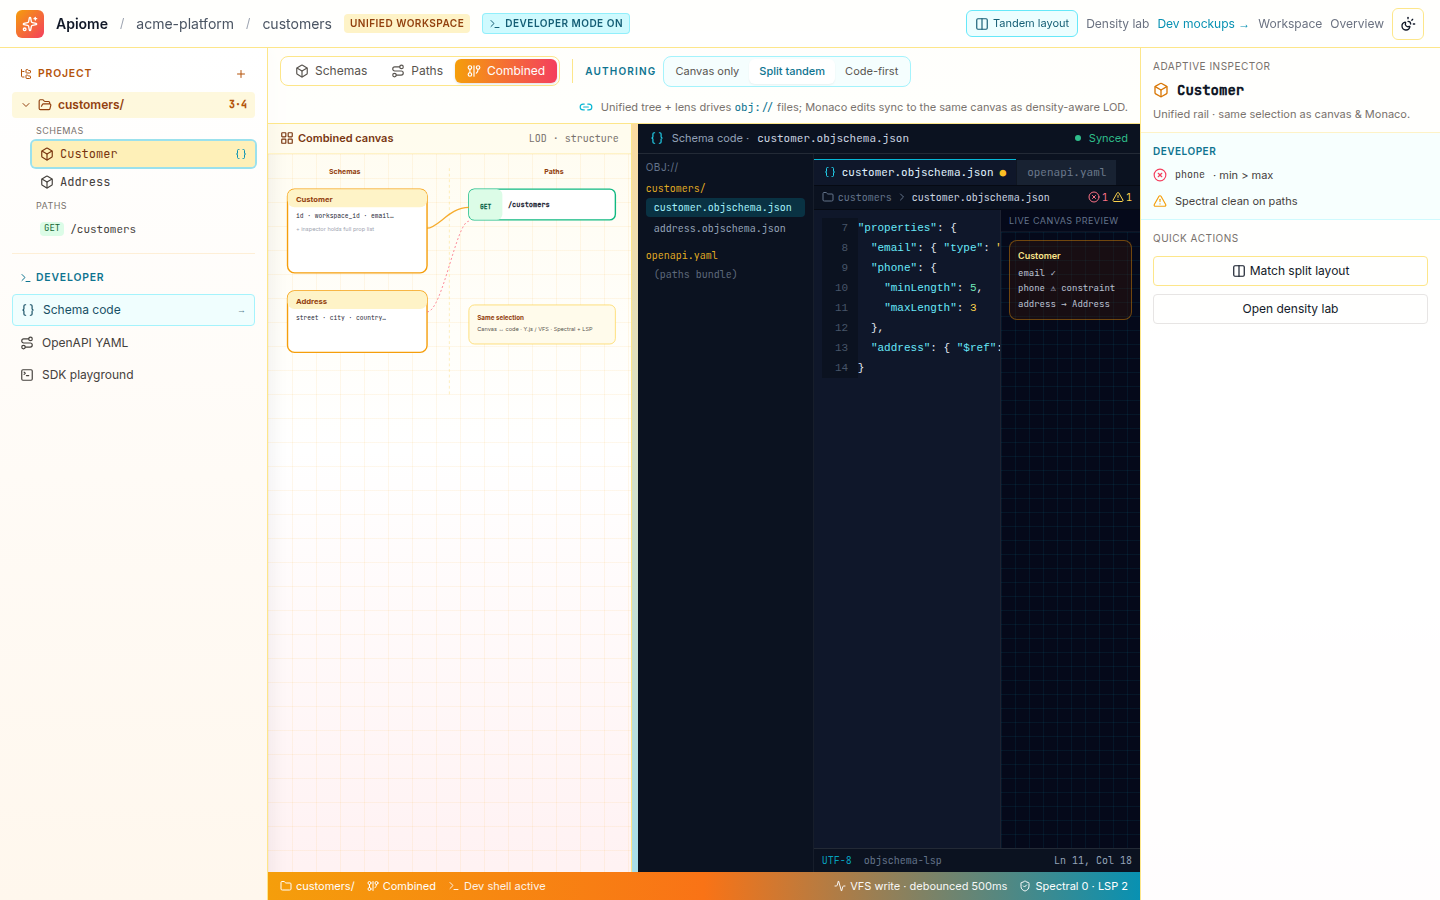The width and height of the screenshot is (1440, 900).
Task: Click the customers folder icon in the editor breadcrumb
Action: click(828, 198)
